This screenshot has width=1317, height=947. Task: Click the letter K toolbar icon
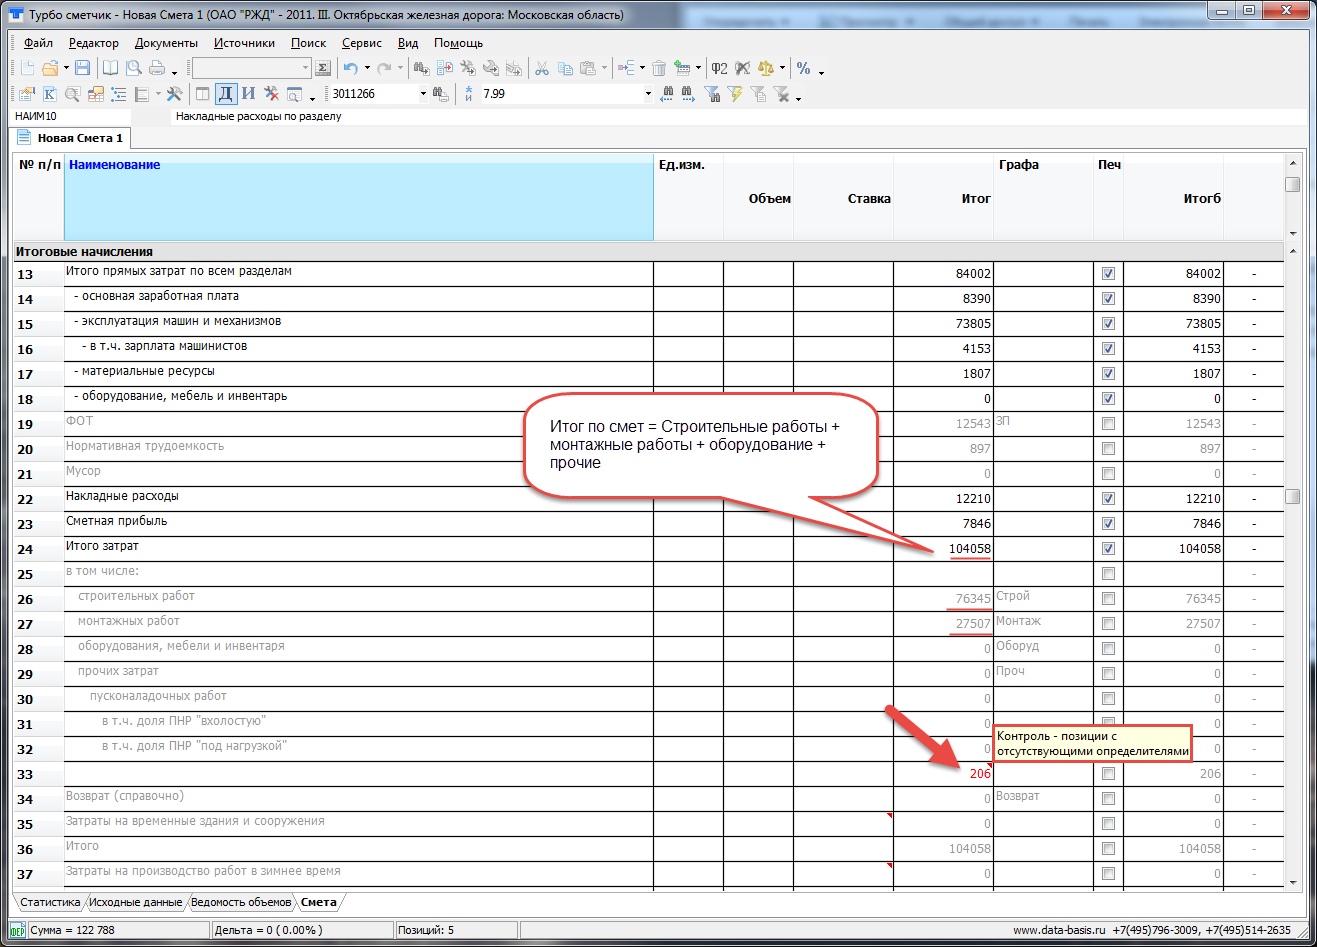pyautogui.click(x=49, y=94)
